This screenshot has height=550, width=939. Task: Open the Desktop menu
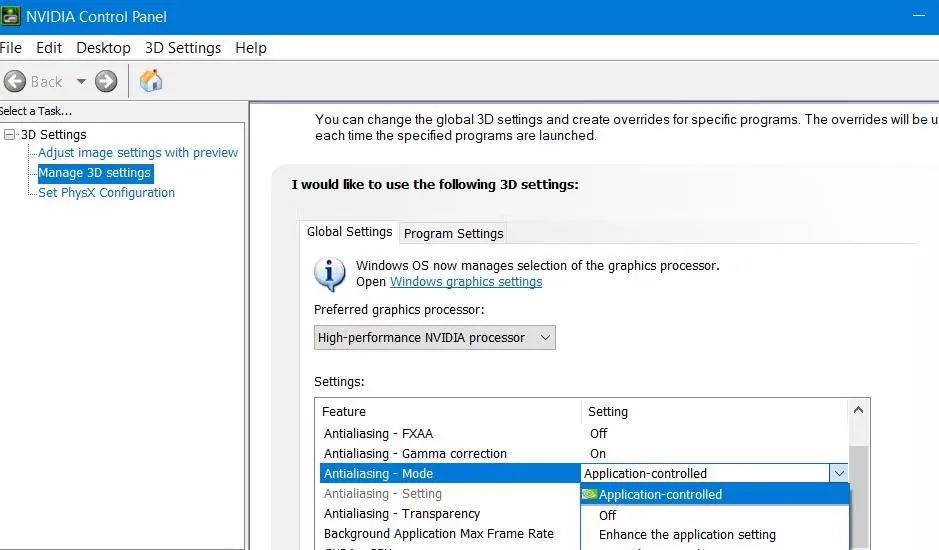point(103,48)
